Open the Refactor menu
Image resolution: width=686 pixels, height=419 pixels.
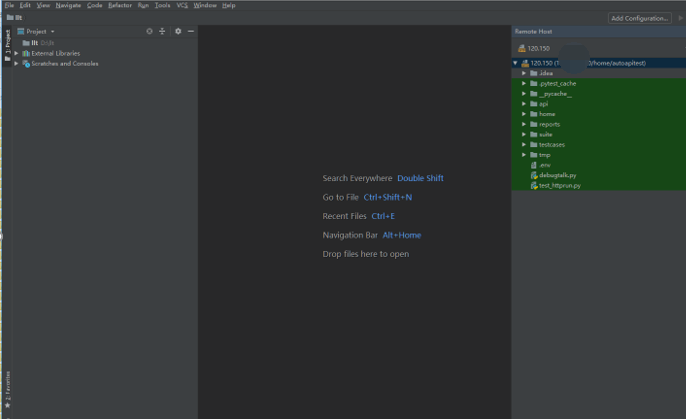[x=119, y=5]
